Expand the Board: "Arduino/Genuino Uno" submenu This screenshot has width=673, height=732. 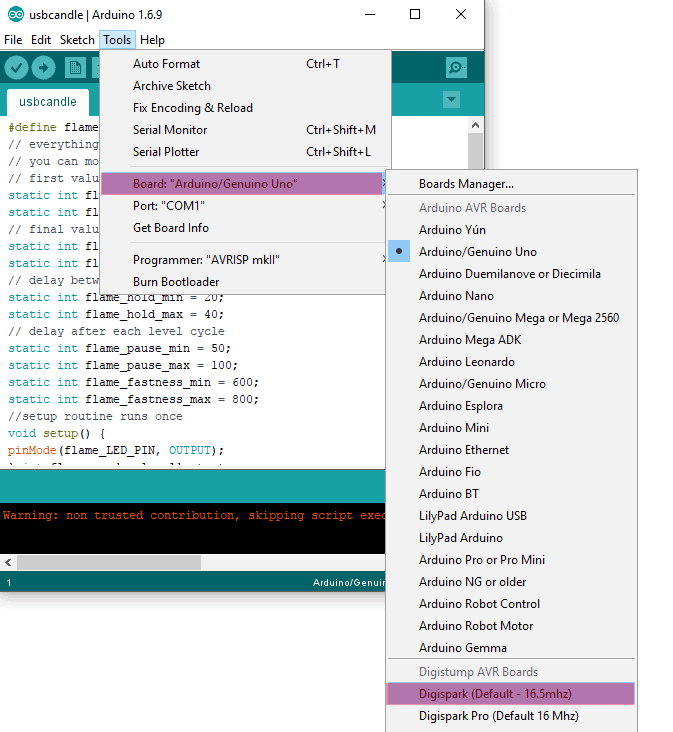[243, 183]
